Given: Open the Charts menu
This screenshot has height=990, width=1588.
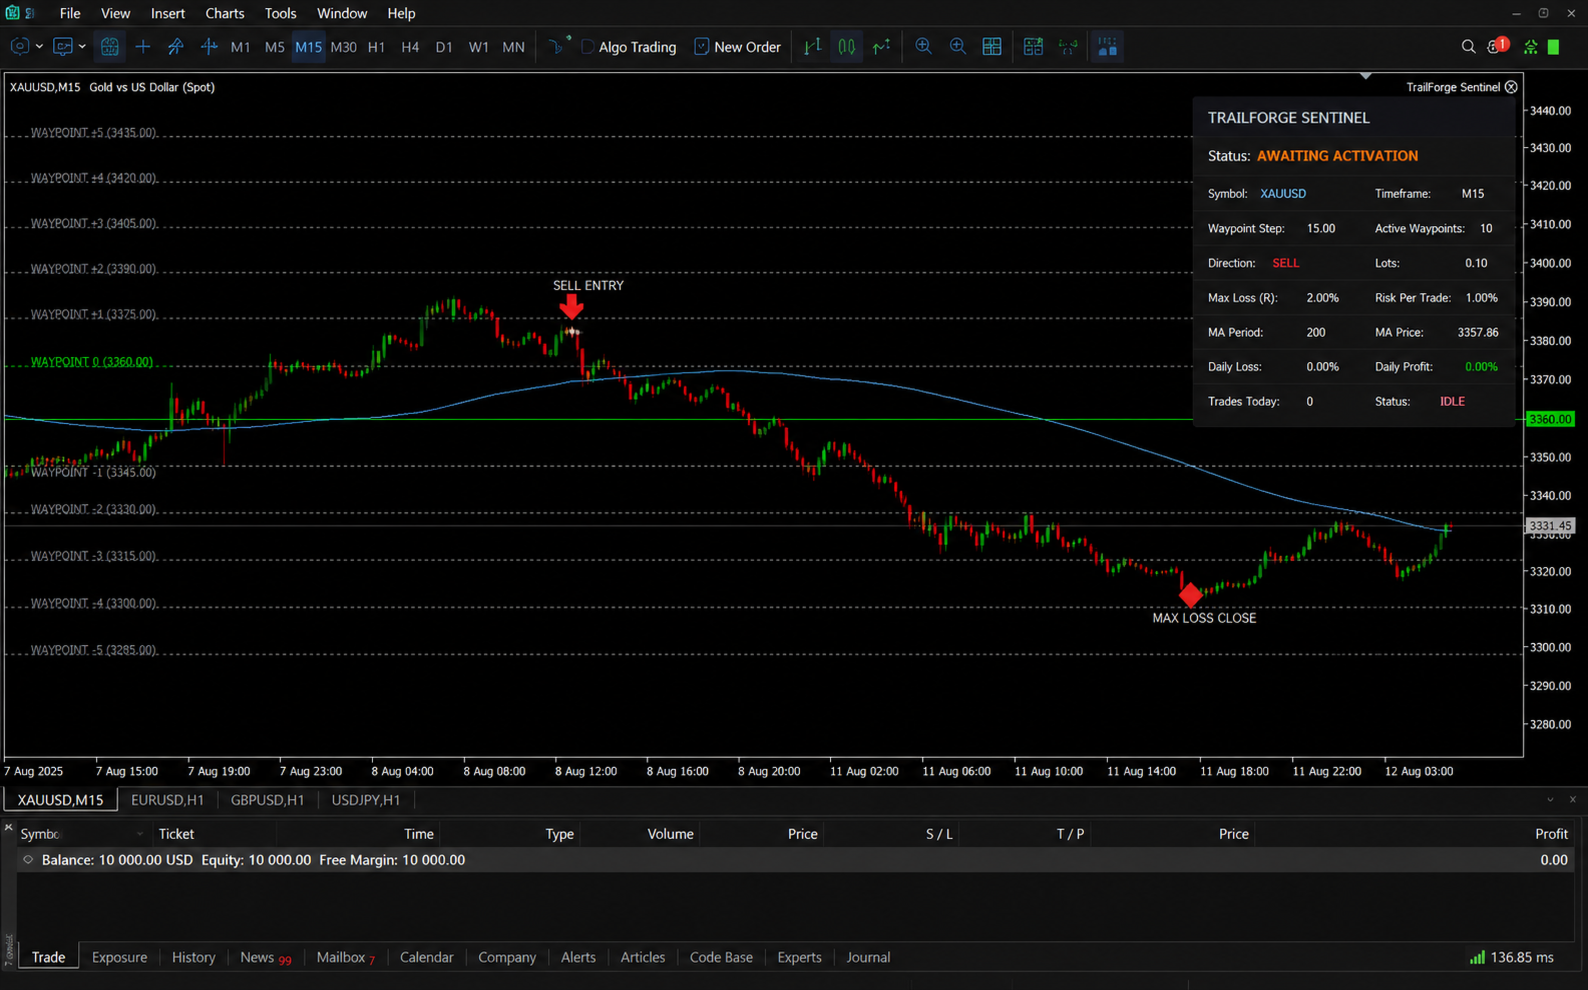Looking at the screenshot, I should click(x=225, y=13).
